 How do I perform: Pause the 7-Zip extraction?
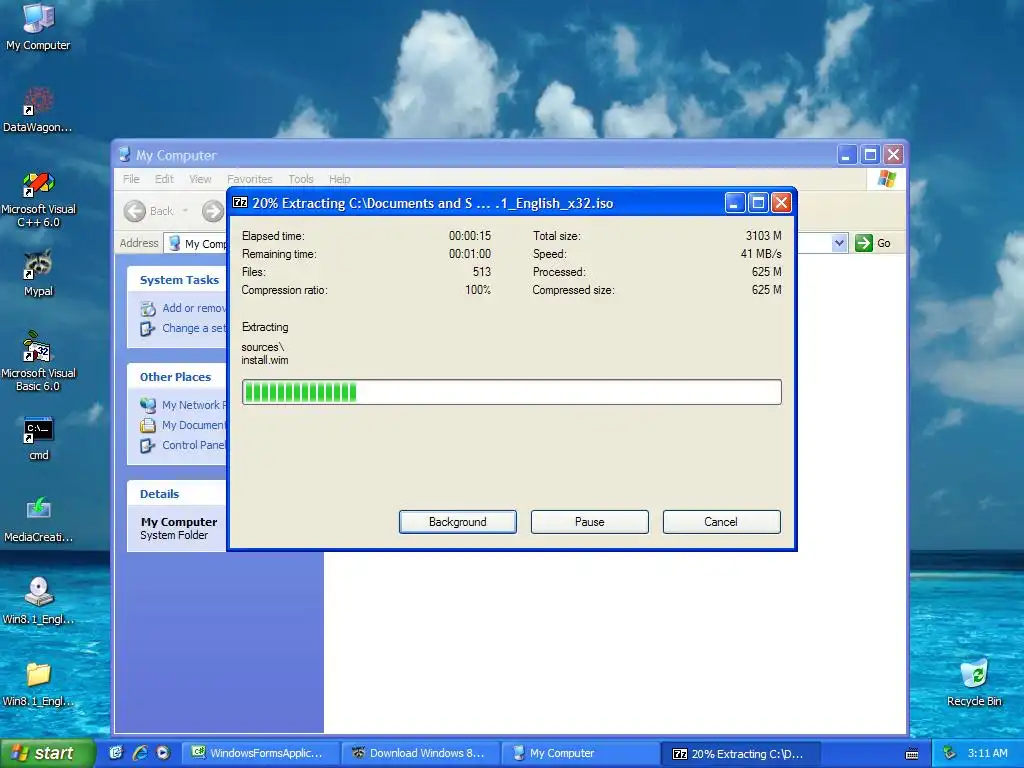pos(590,522)
